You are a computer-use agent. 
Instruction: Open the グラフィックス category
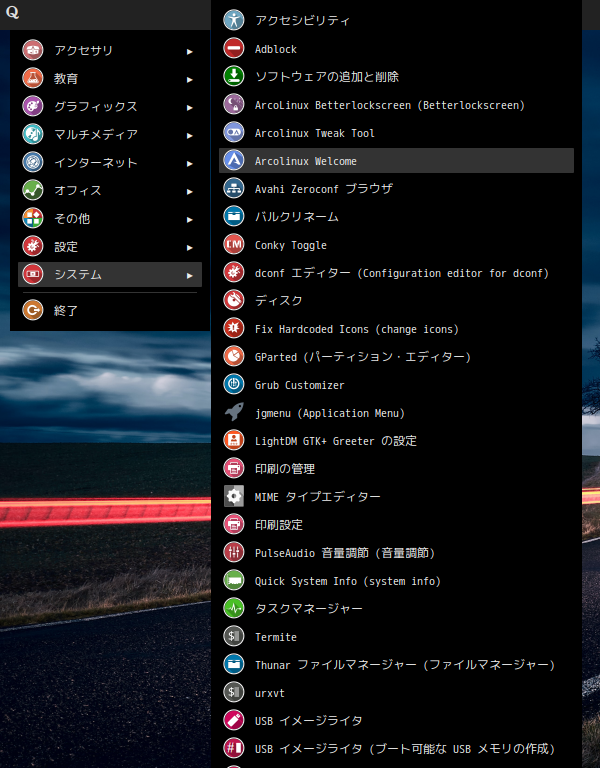(110, 106)
